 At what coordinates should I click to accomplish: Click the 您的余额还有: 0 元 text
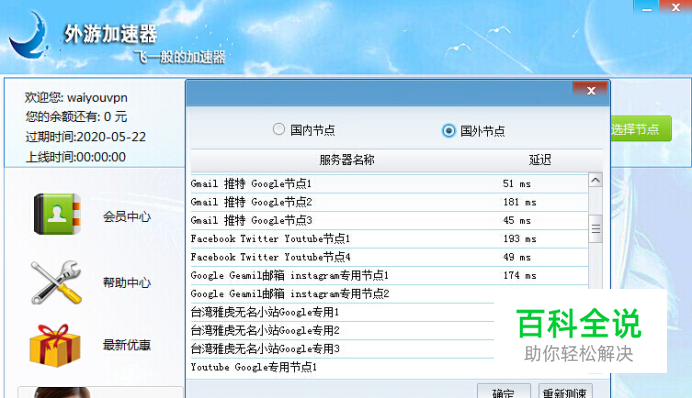[x=76, y=117]
